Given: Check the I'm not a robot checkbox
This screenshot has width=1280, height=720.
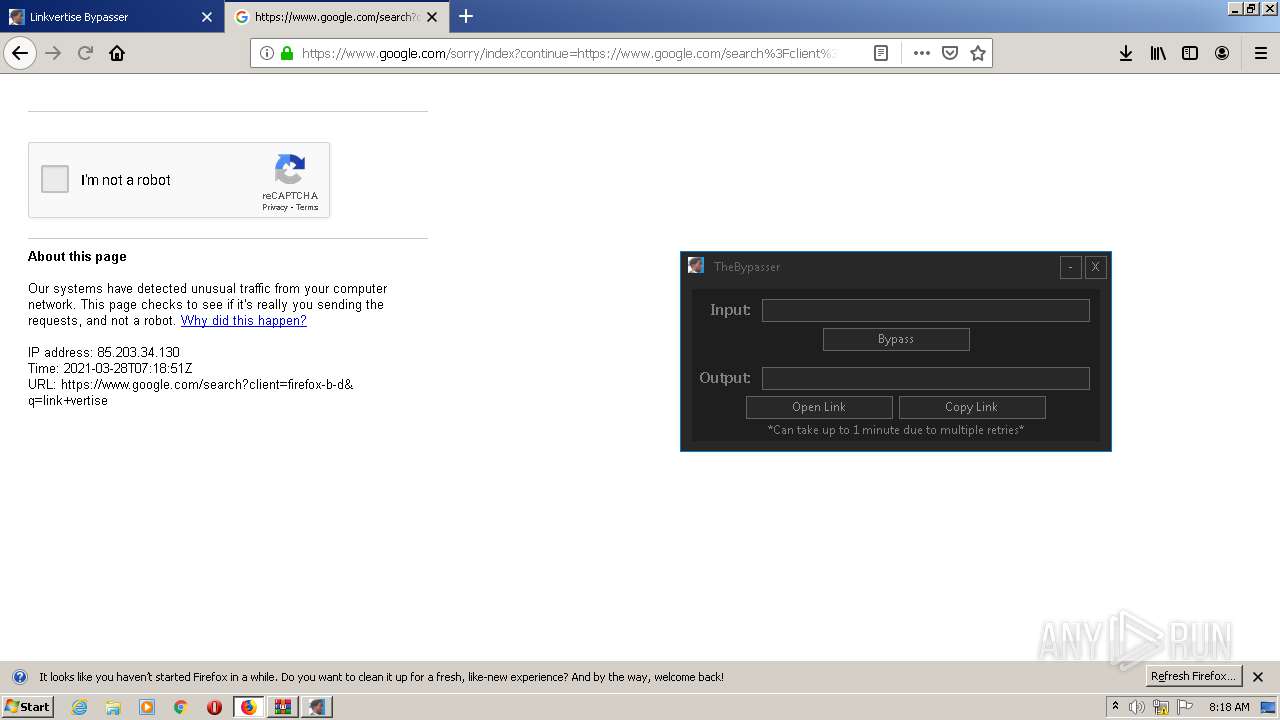Looking at the screenshot, I should click(55, 180).
